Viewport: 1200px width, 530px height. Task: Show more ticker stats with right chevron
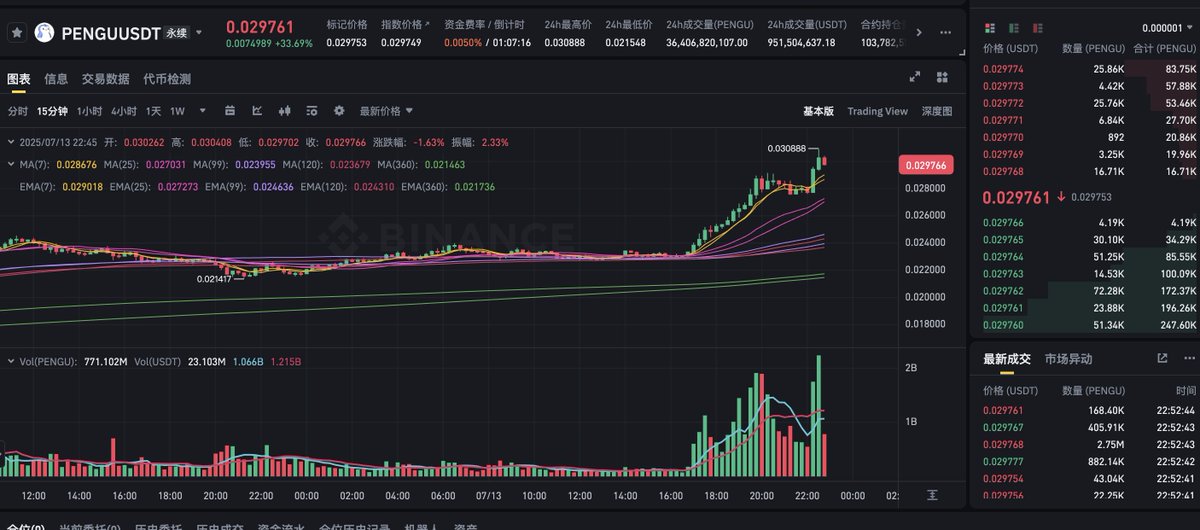click(x=920, y=33)
